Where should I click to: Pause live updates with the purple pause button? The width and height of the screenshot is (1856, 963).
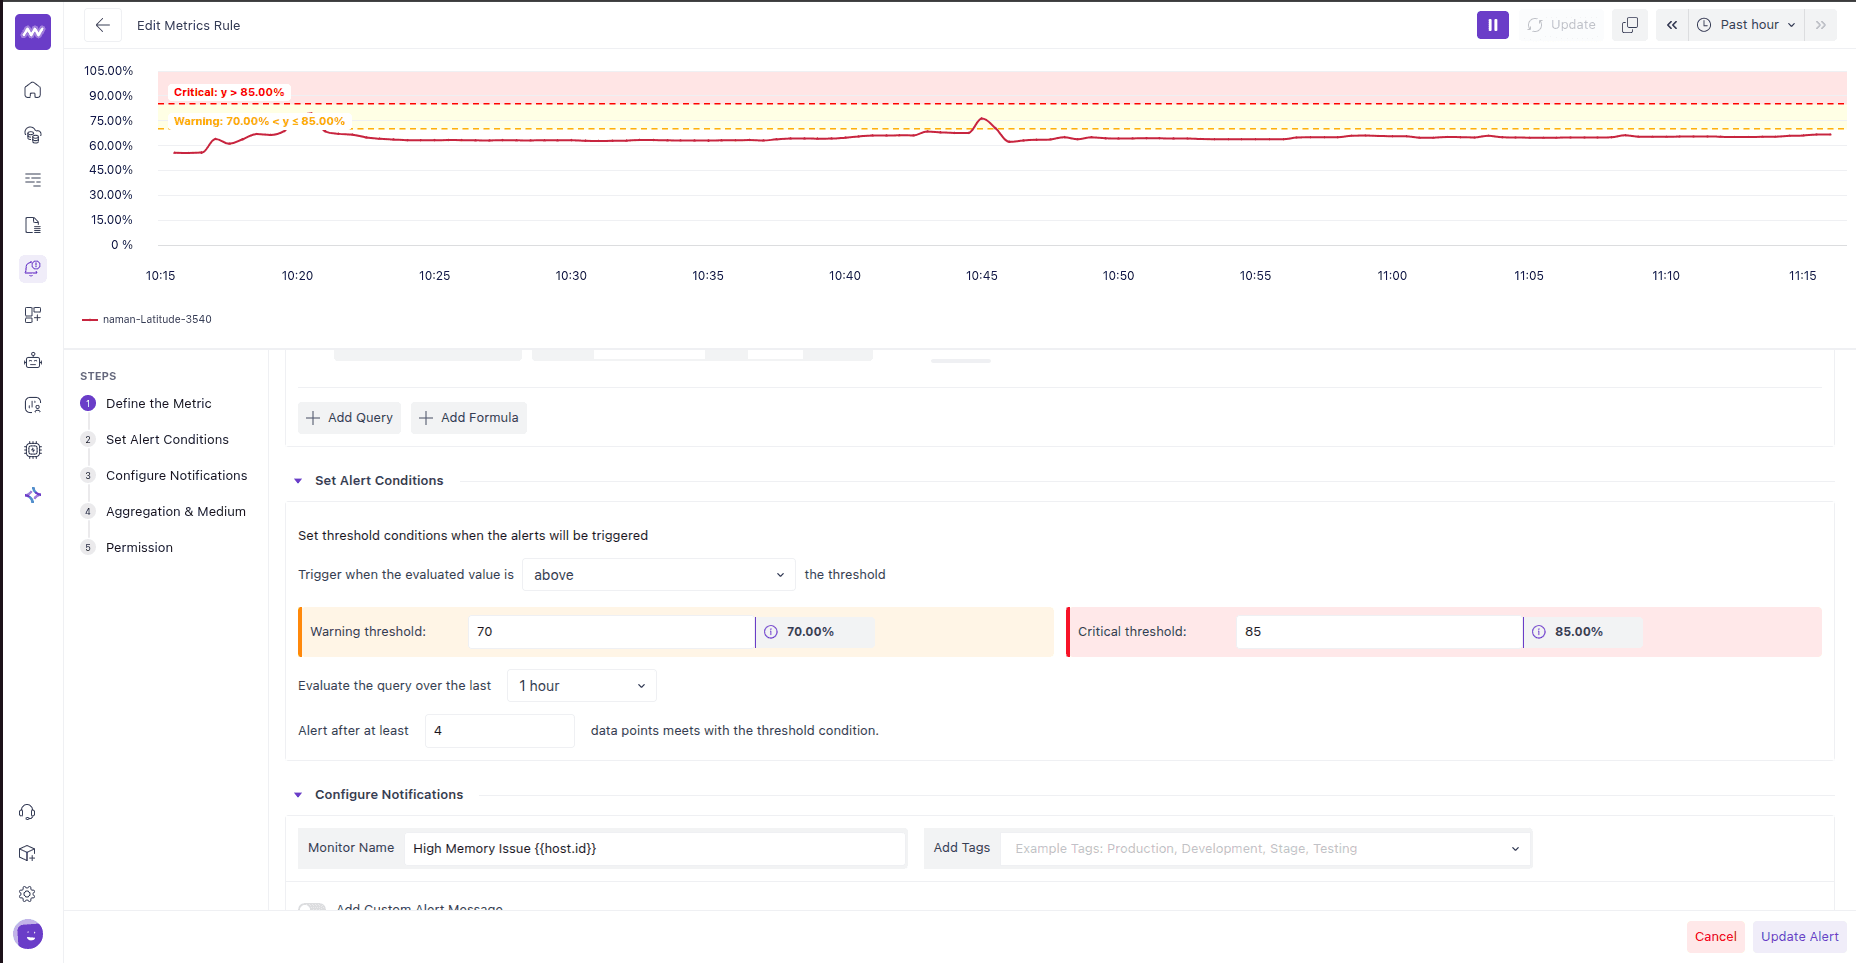(1492, 25)
